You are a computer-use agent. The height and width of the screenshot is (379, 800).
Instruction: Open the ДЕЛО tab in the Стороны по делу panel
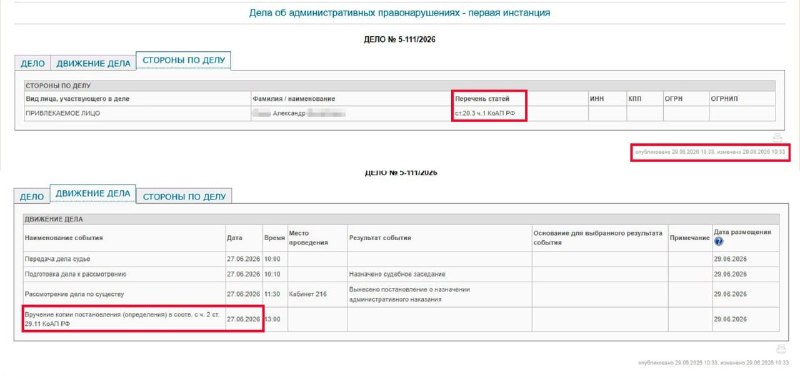coord(33,64)
